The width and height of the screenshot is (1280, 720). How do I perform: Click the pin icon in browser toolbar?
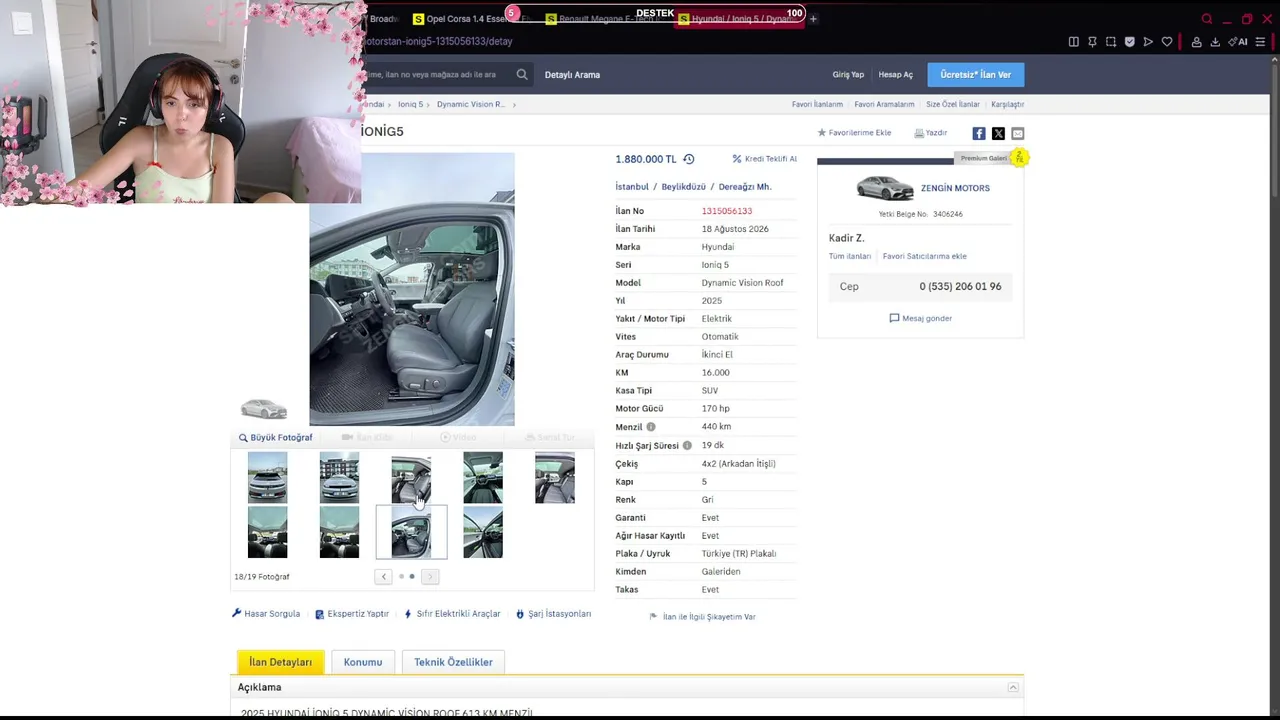pyautogui.click(x=1092, y=42)
